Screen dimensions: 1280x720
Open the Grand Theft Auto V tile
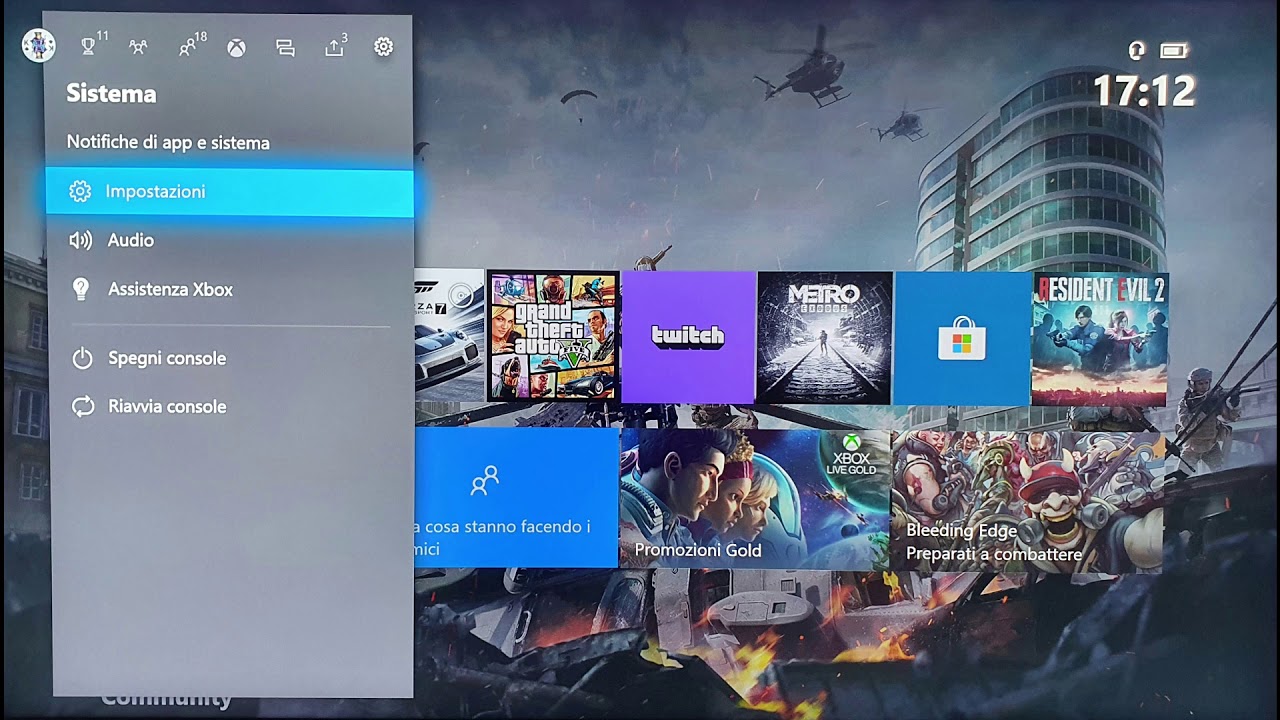[551, 337]
